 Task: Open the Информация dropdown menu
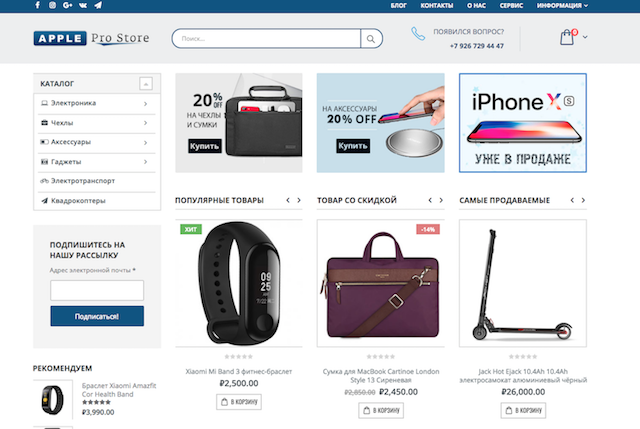coord(562,5)
